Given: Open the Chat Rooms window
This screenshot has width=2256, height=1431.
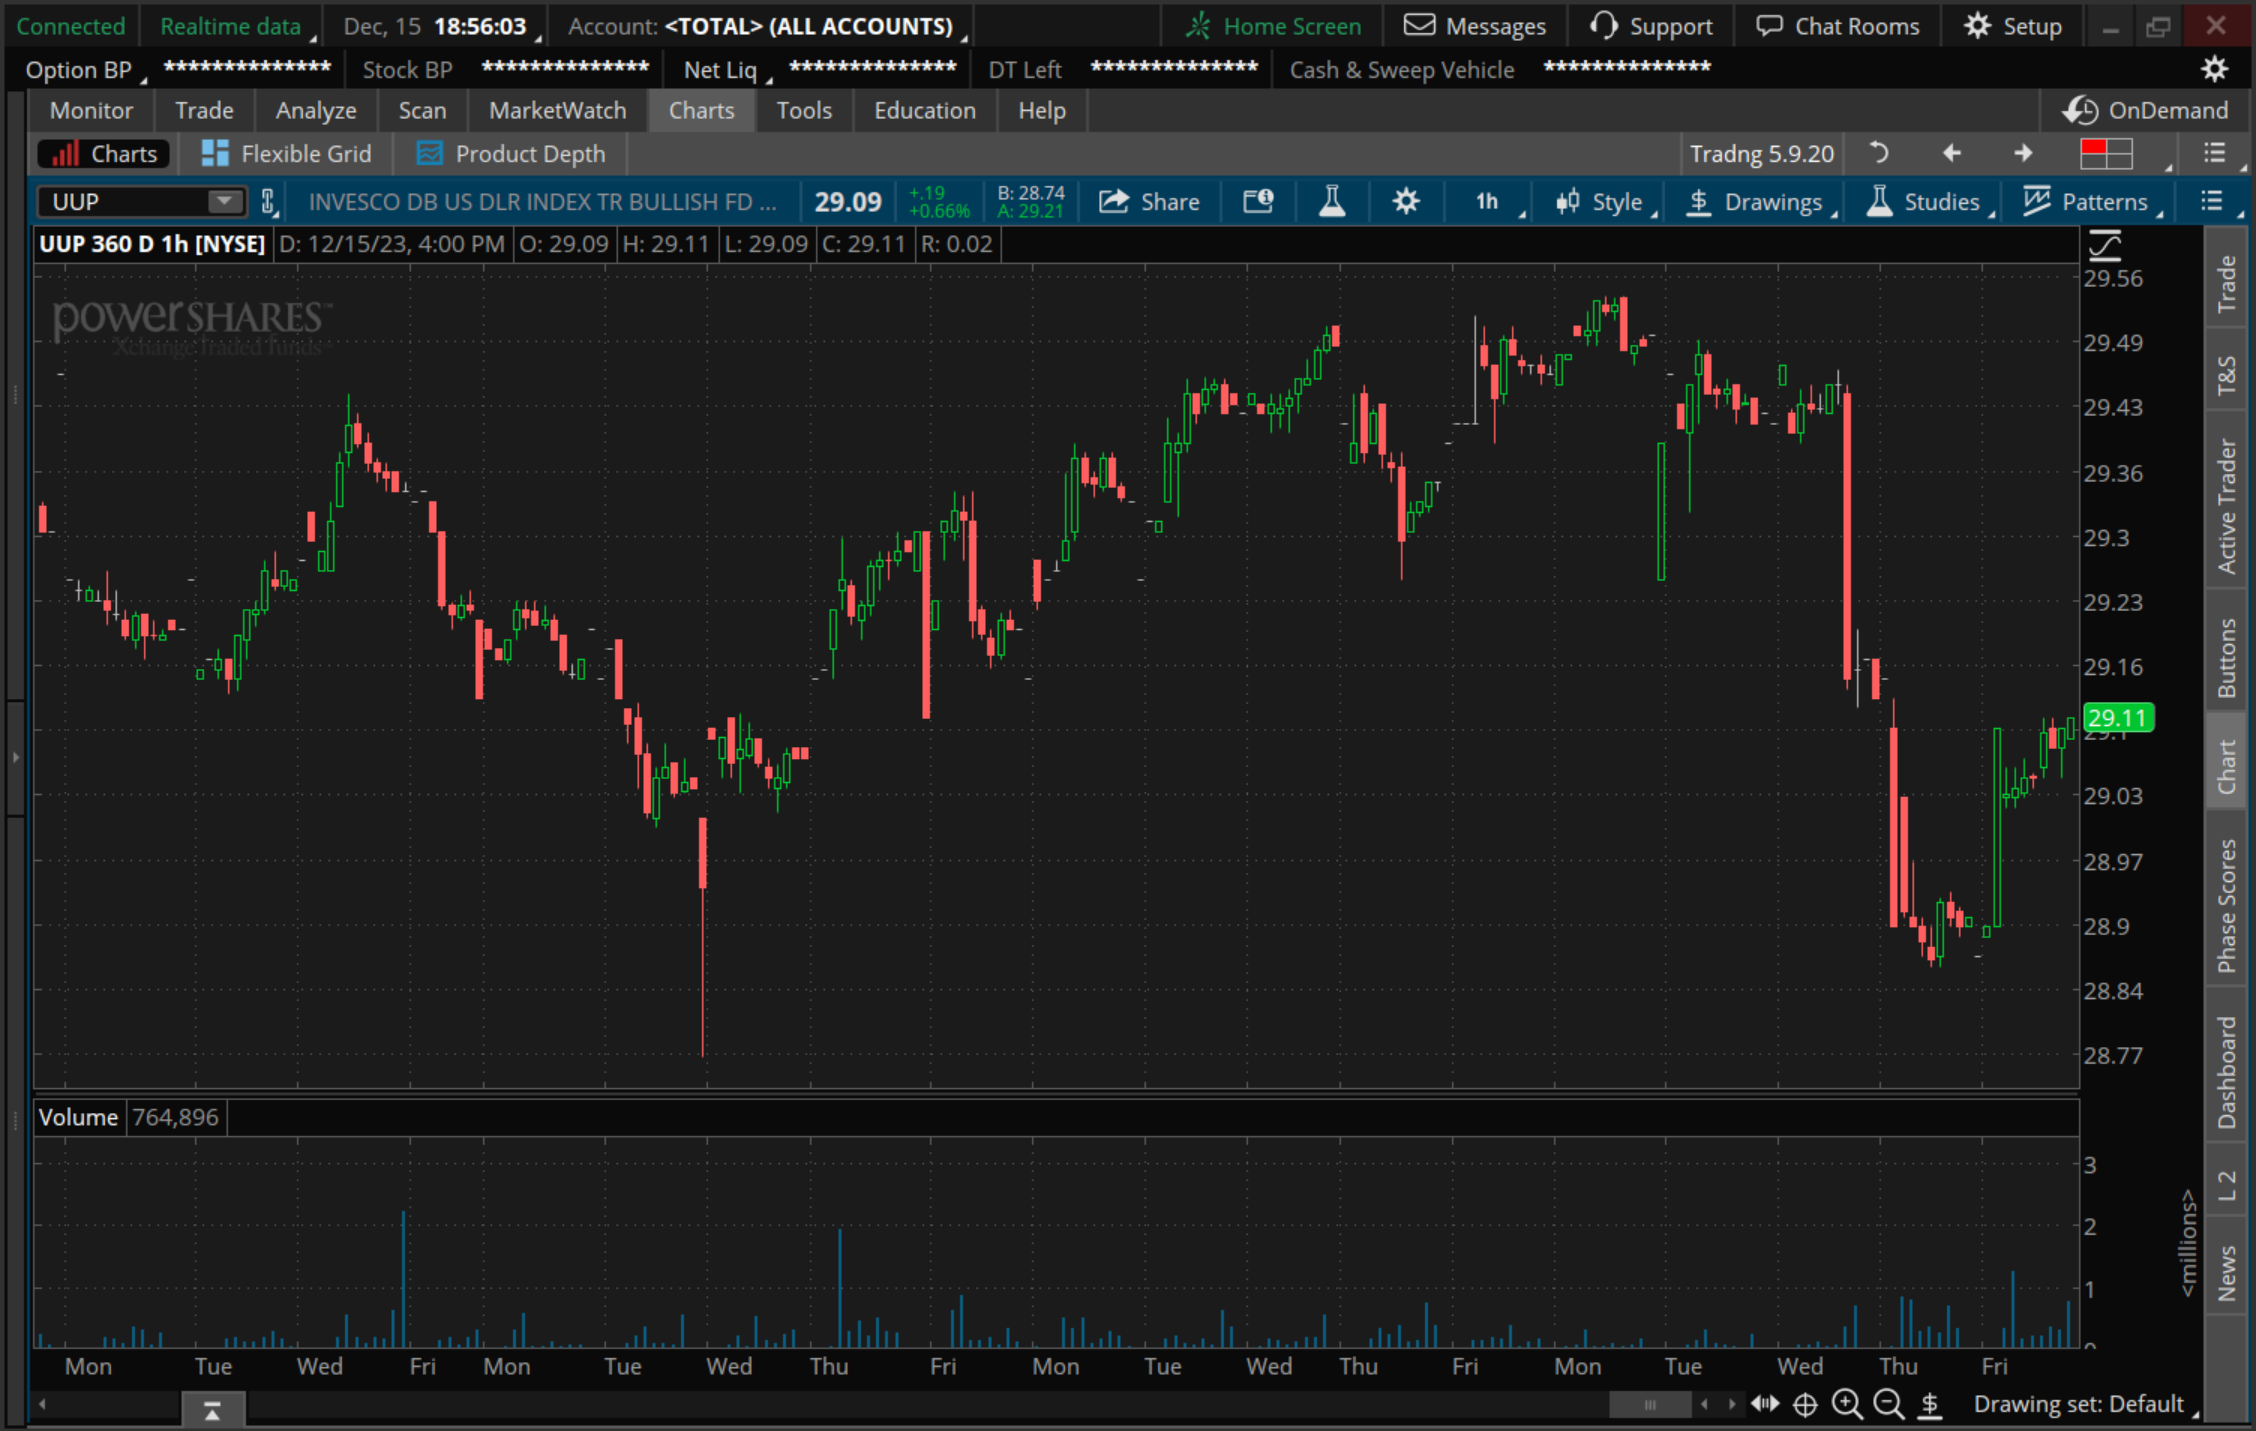Looking at the screenshot, I should coord(1838,26).
